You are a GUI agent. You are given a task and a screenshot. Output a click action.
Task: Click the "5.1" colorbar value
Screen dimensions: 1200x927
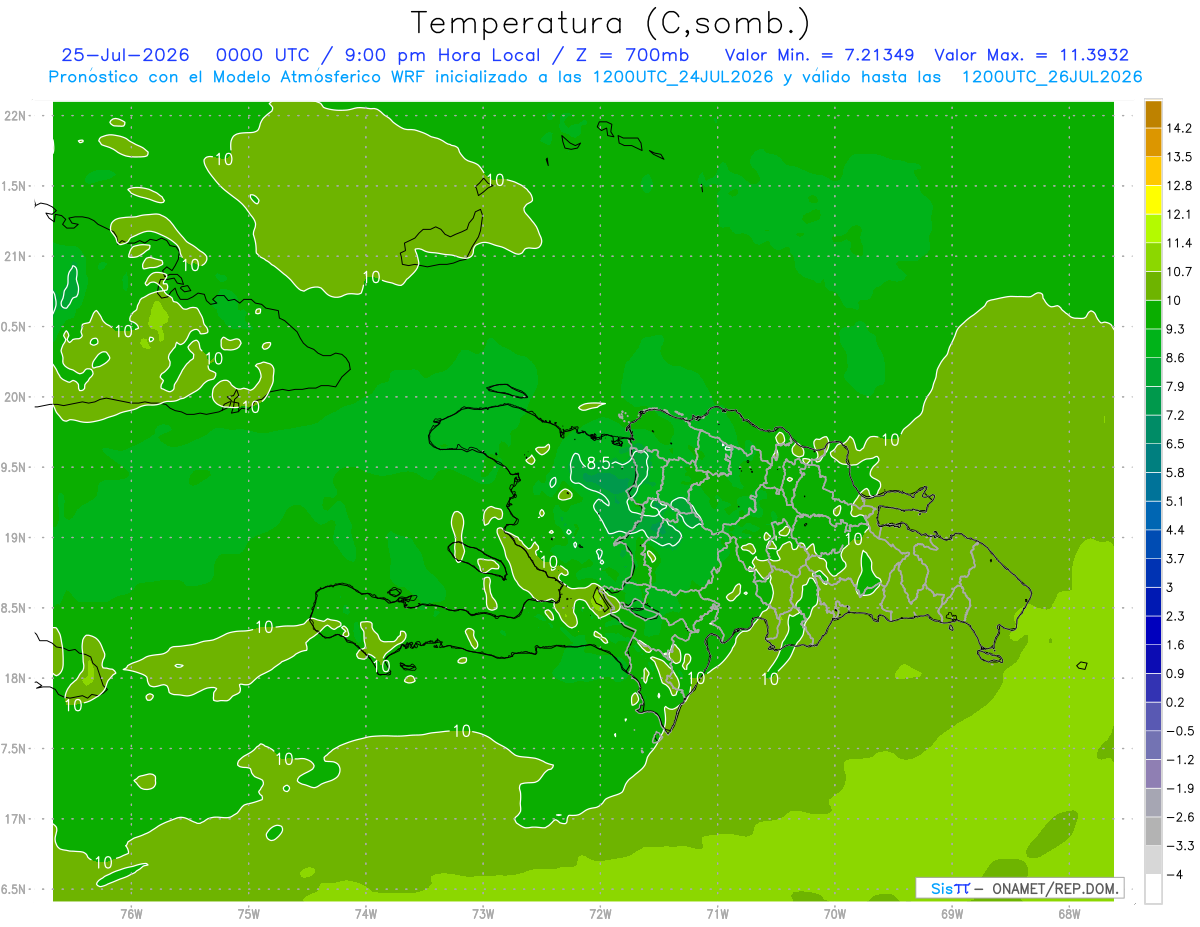(x=1175, y=501)
